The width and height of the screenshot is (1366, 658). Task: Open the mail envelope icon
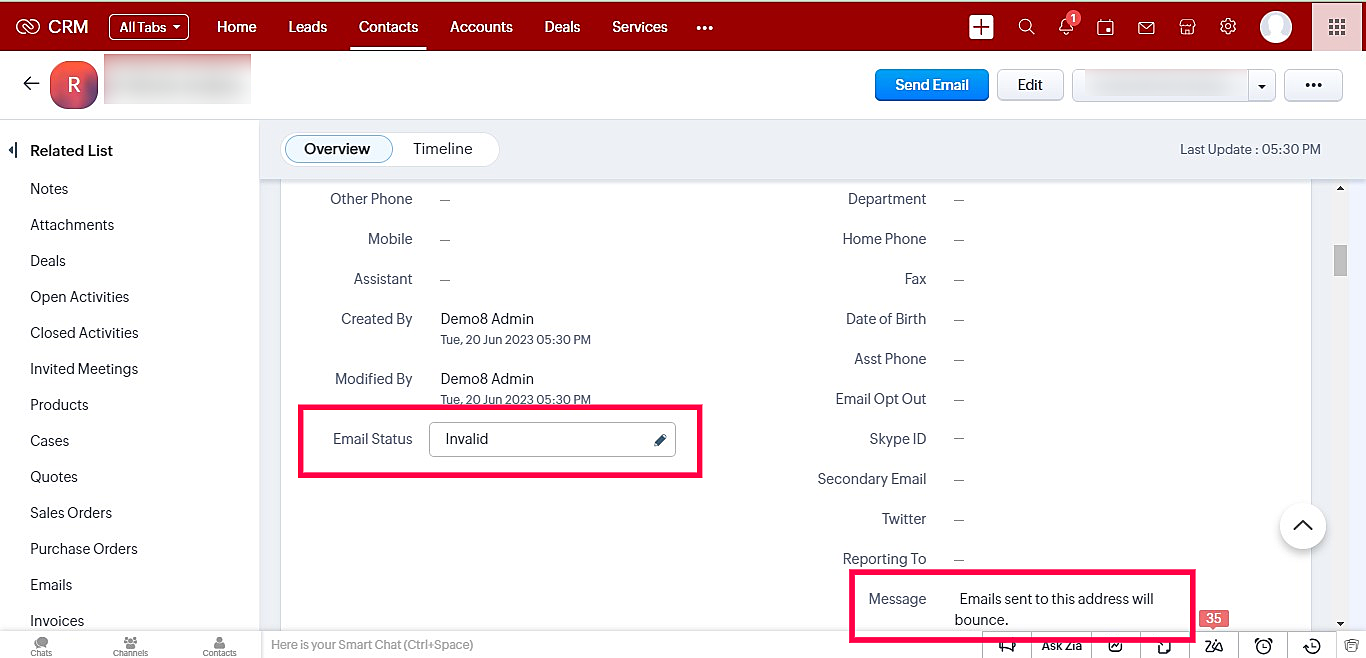(x=1146, y=28)
